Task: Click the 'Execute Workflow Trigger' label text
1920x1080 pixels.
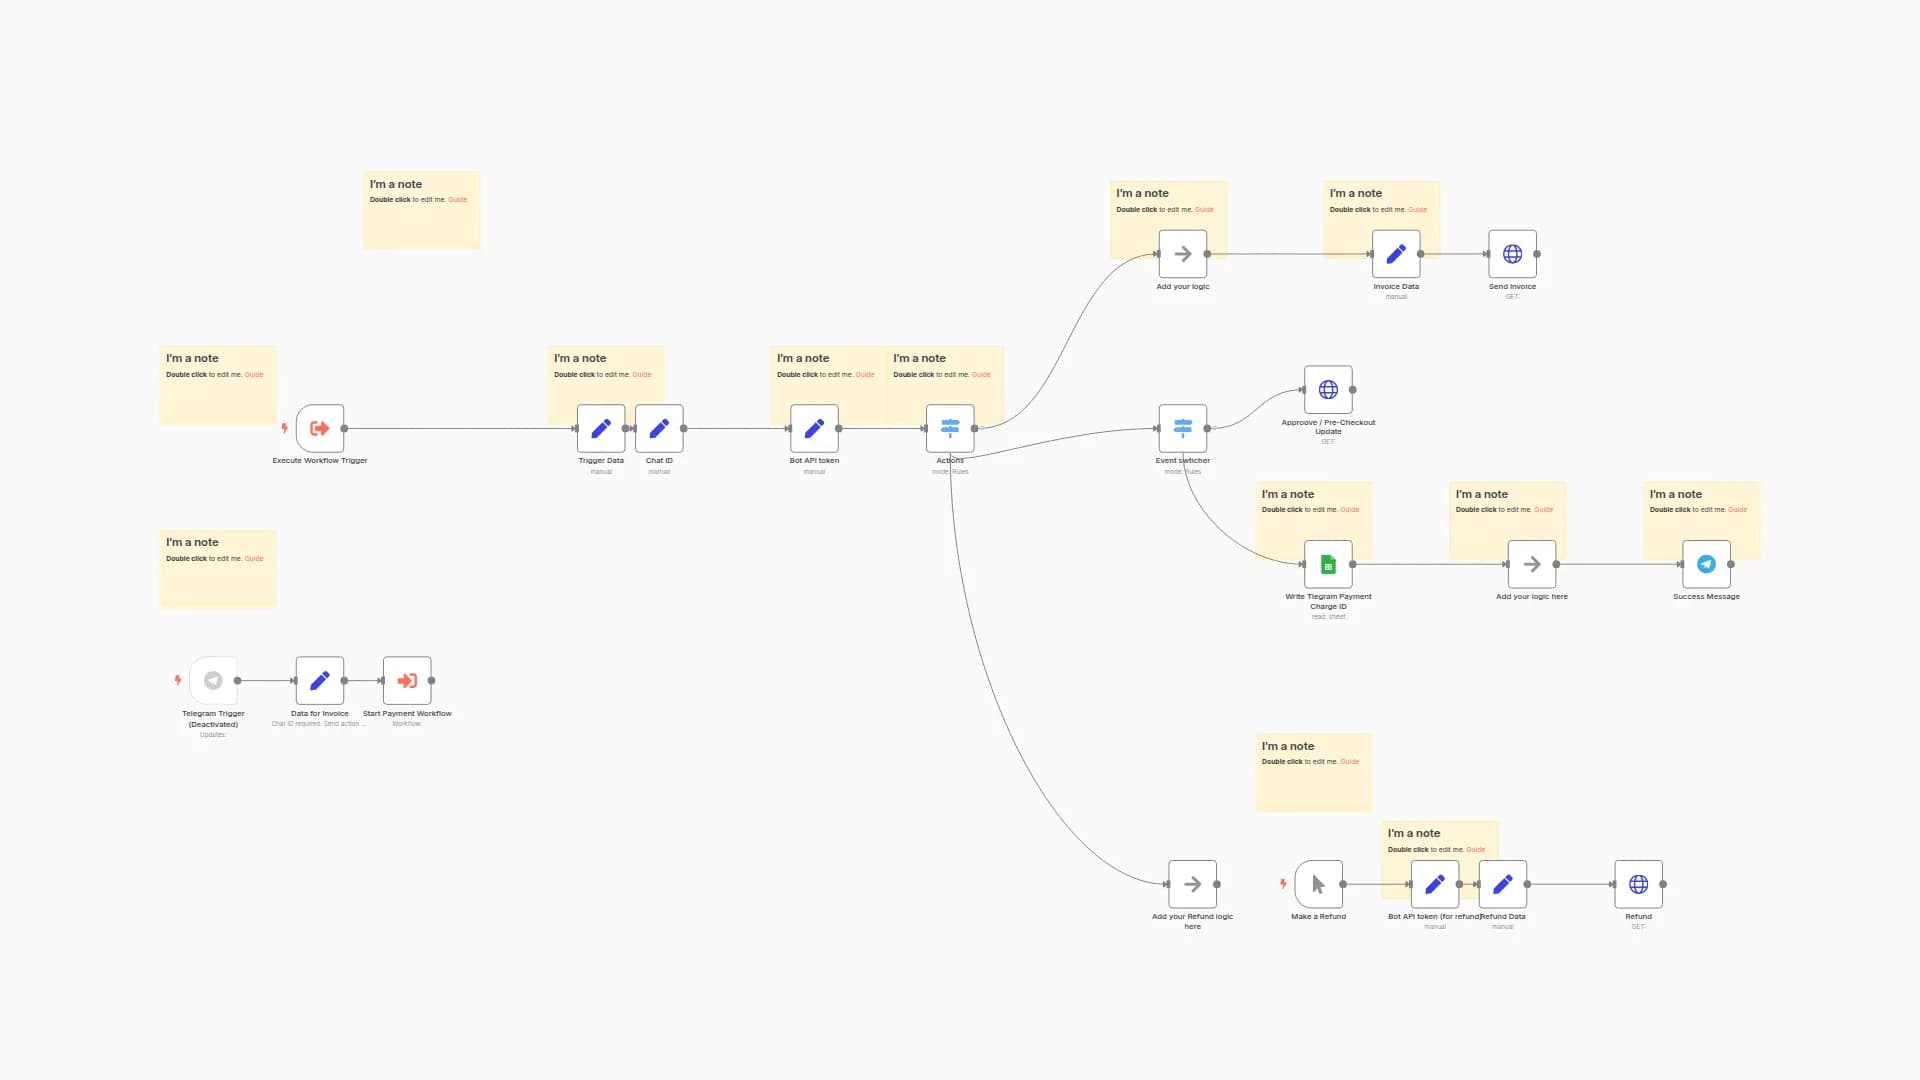Action: (x=320, y=461)
